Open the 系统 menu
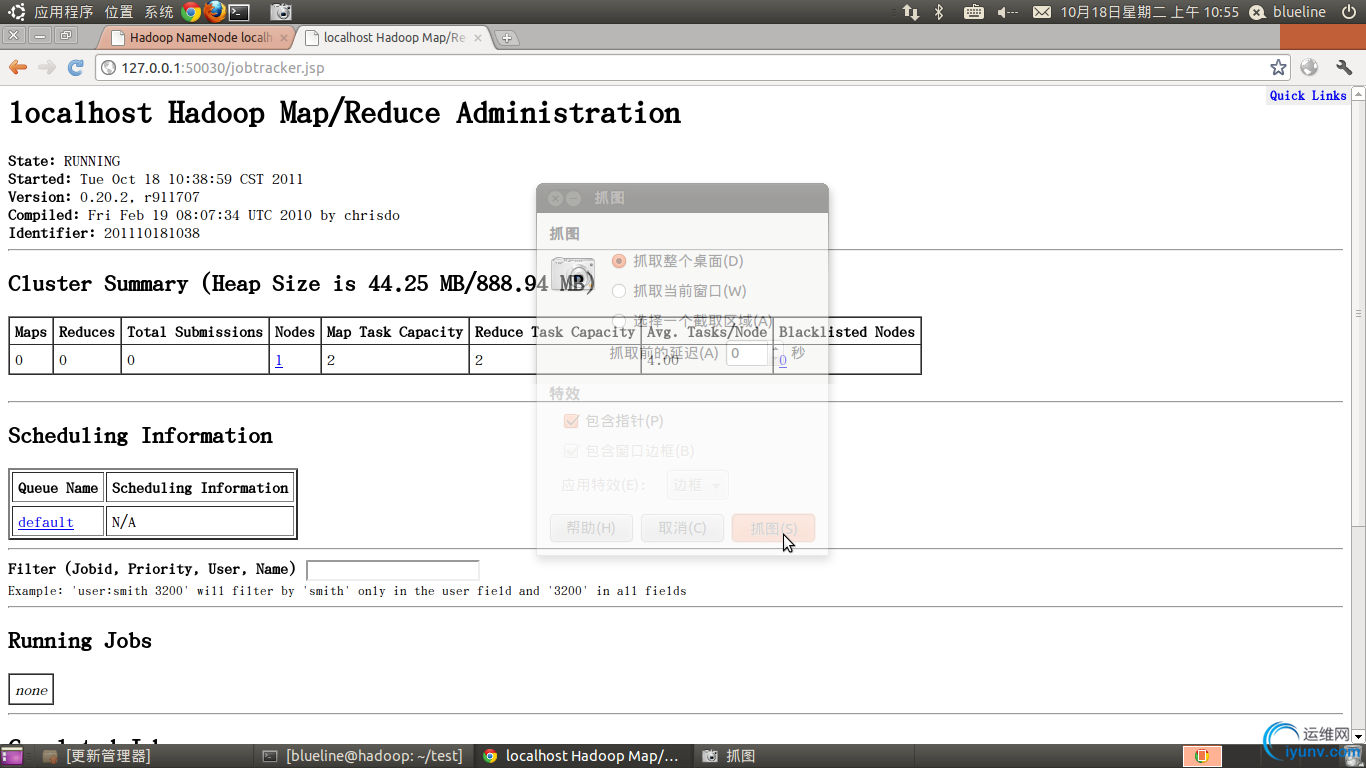Screen dimensions: 1366x768 point(159,12)
